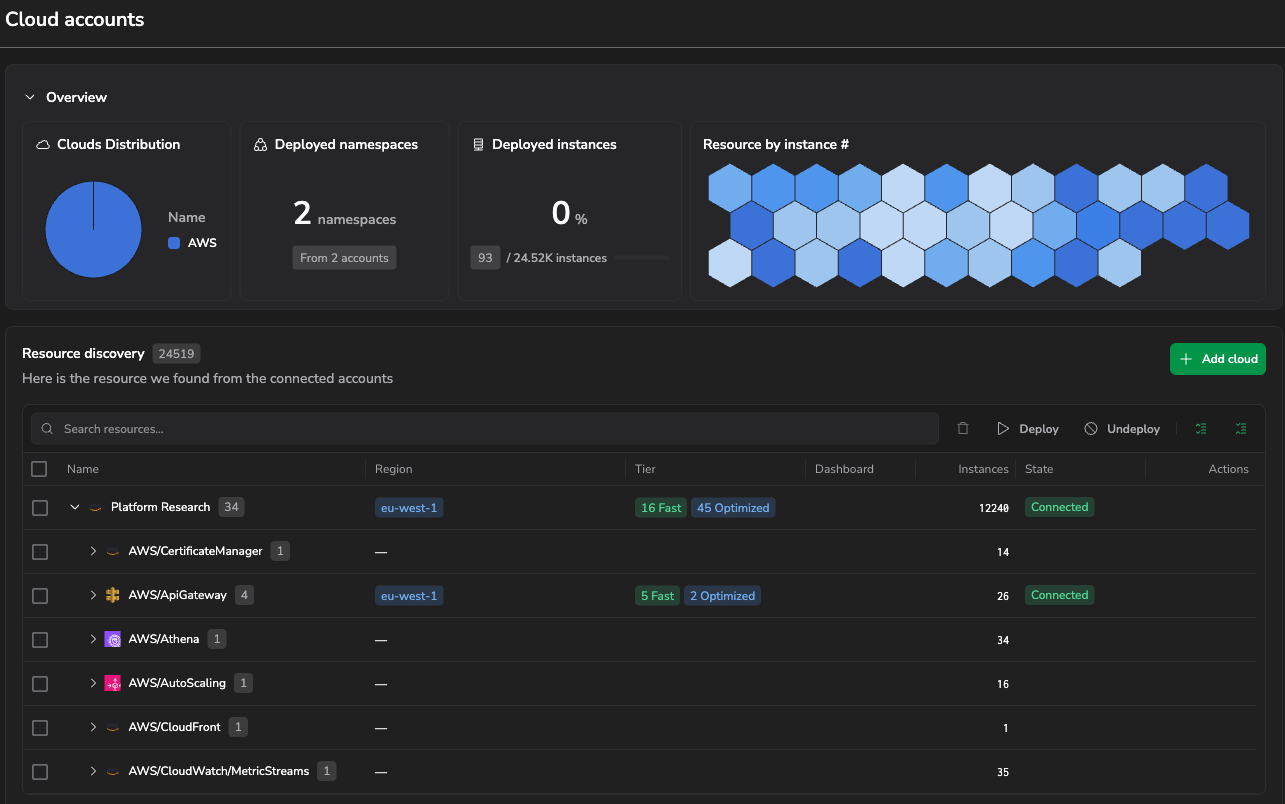The image size is (1285, 804).
Task: Check the AWS/CloudFront row checkbox
Action: (40, 728)
